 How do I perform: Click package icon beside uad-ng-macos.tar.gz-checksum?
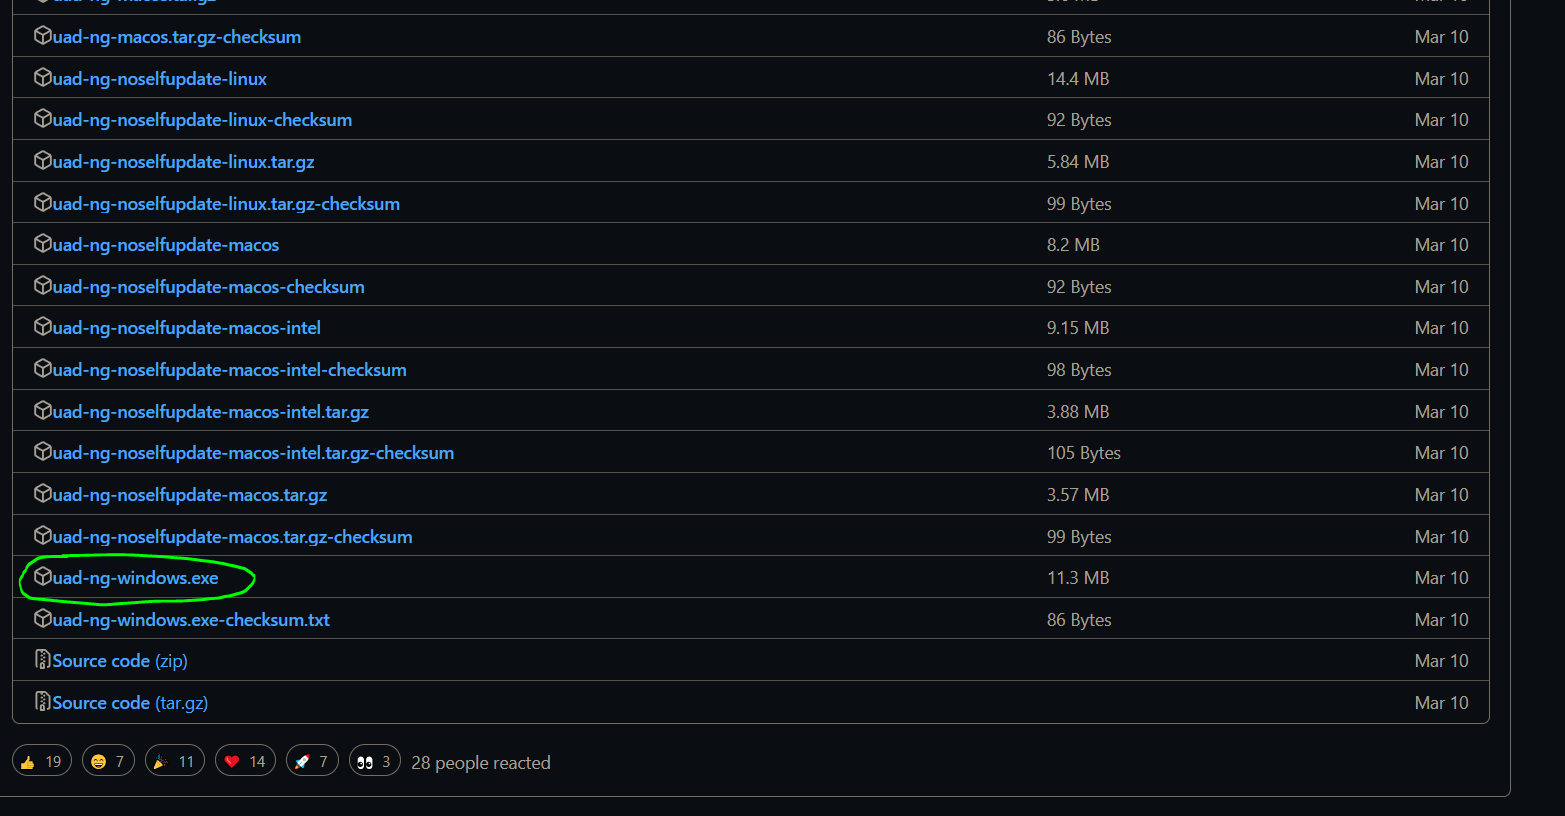point(43,36)
